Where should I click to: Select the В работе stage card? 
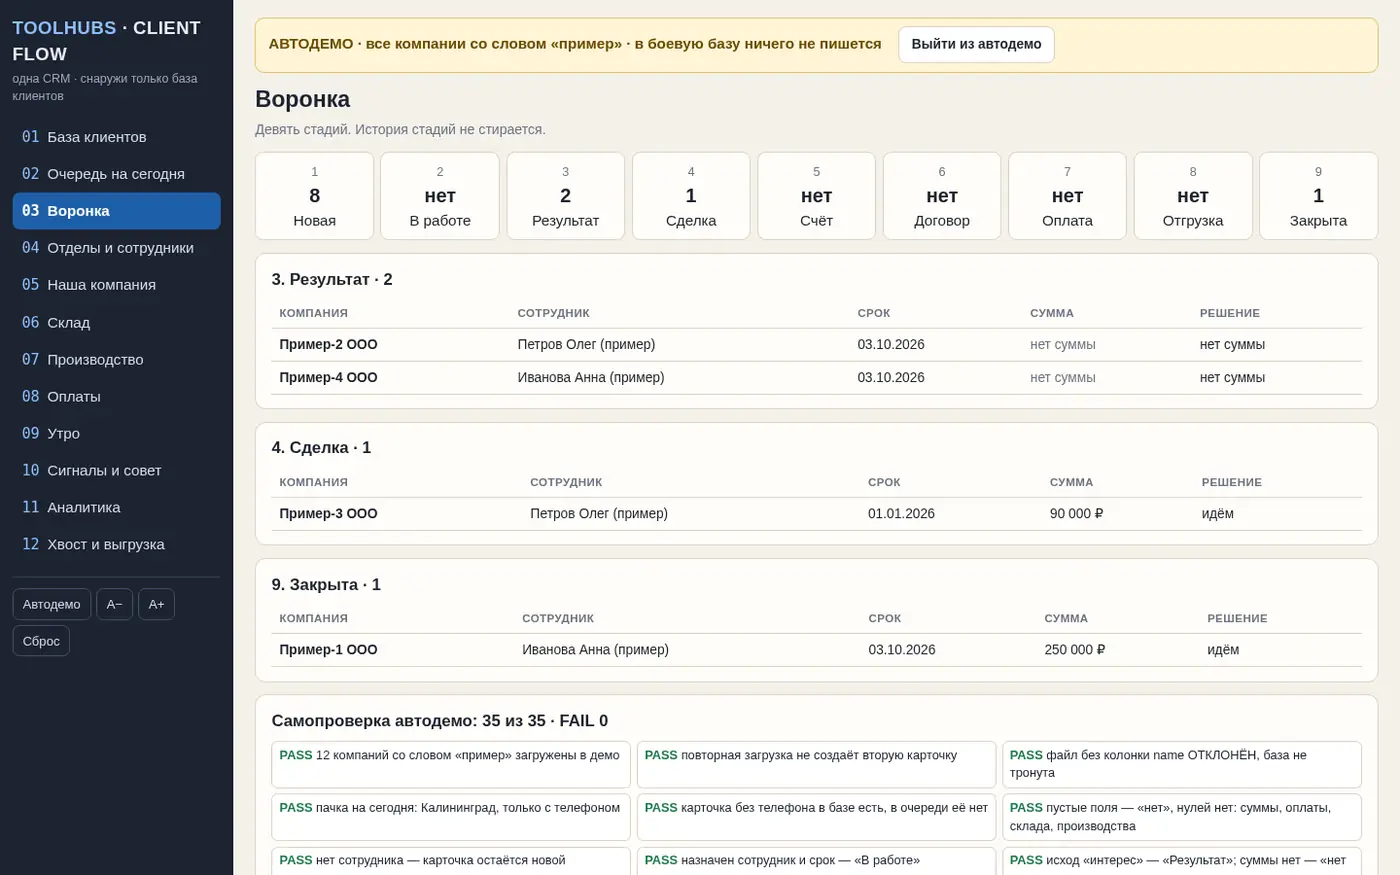(x=440, y=196)
